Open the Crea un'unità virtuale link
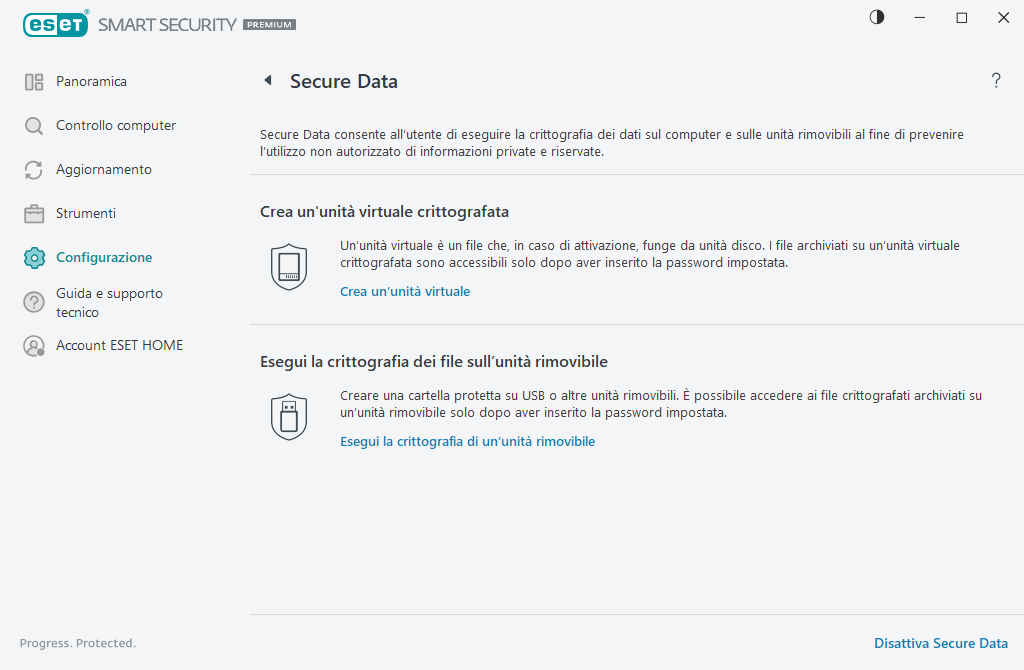Viewport: 1024px width, 670px height. click(404, 291)
